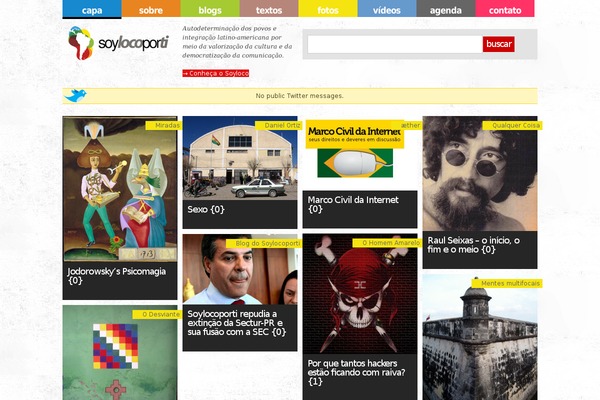
Task: Focus the search text field
Action: (395, 44)
